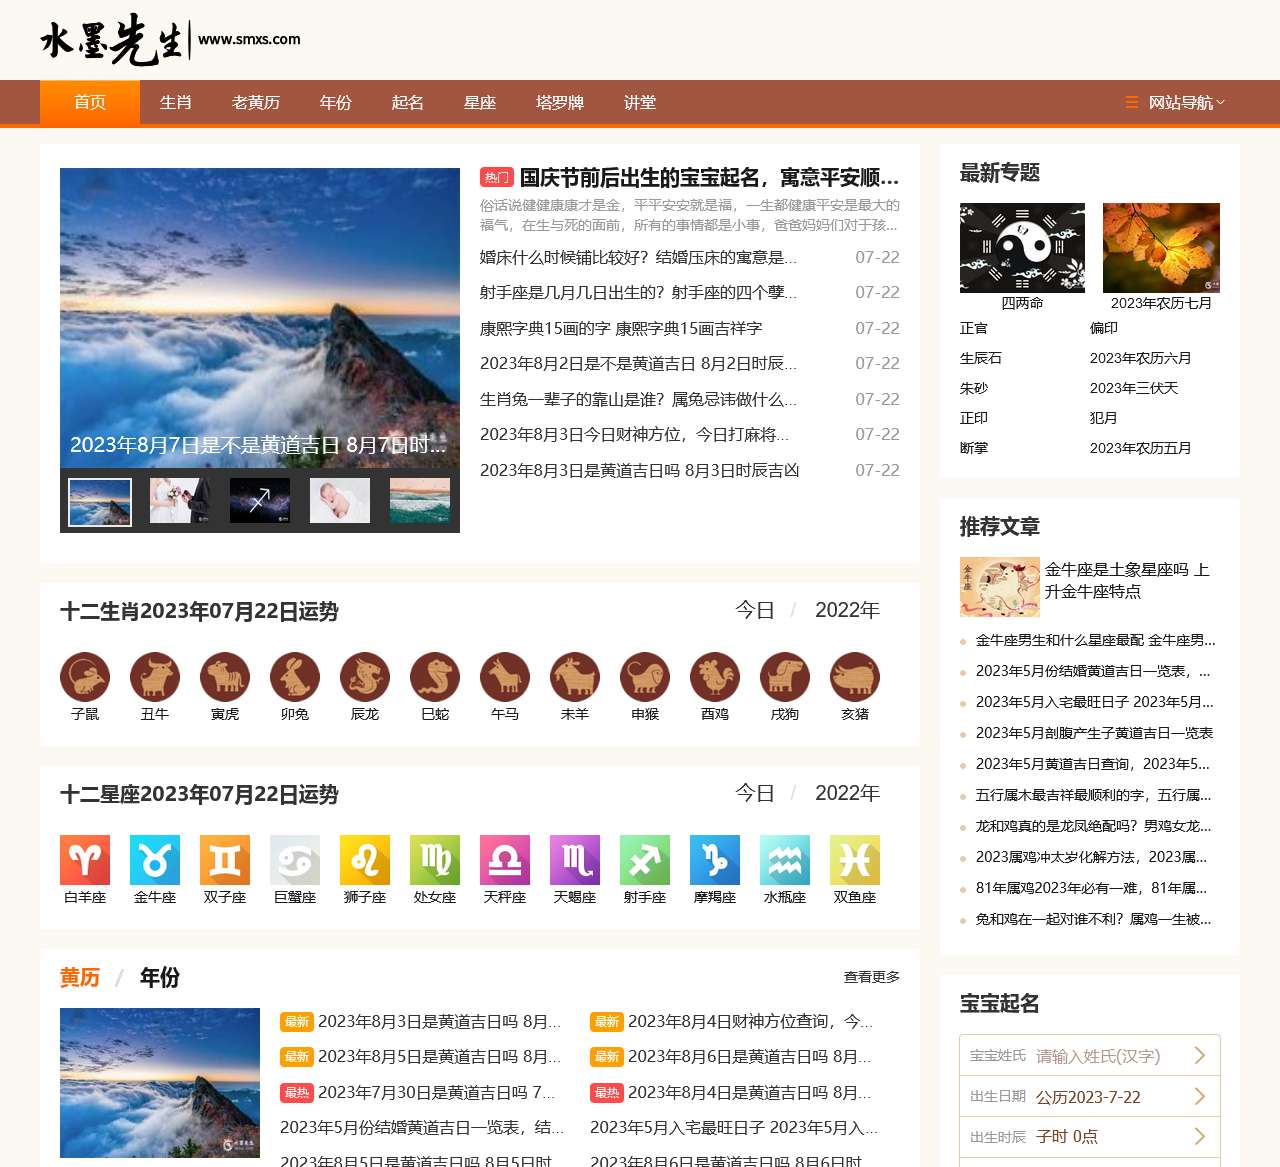This screenshot has height=1167, width=1280.
Task: Open the 子鼠 zodiac icon
Action: [x=85, y=677]
